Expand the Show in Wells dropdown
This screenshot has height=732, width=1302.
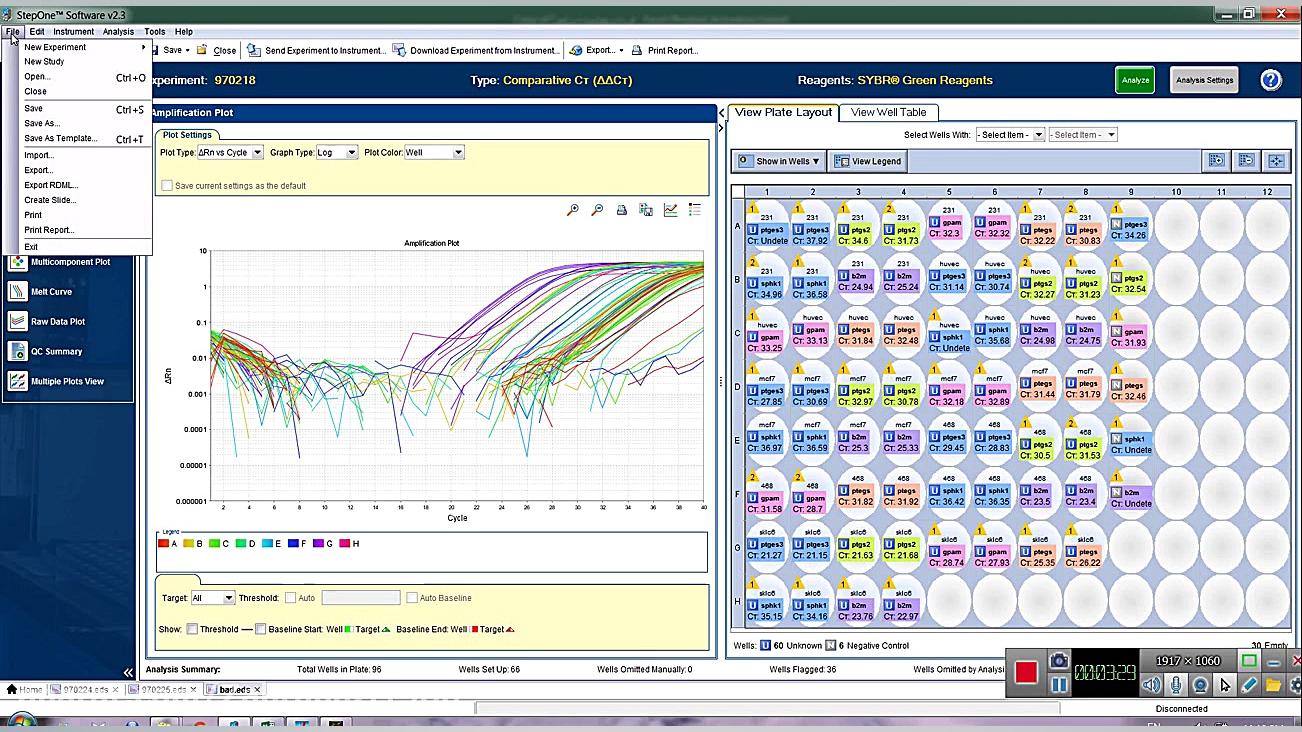click(x=779, y=161)
